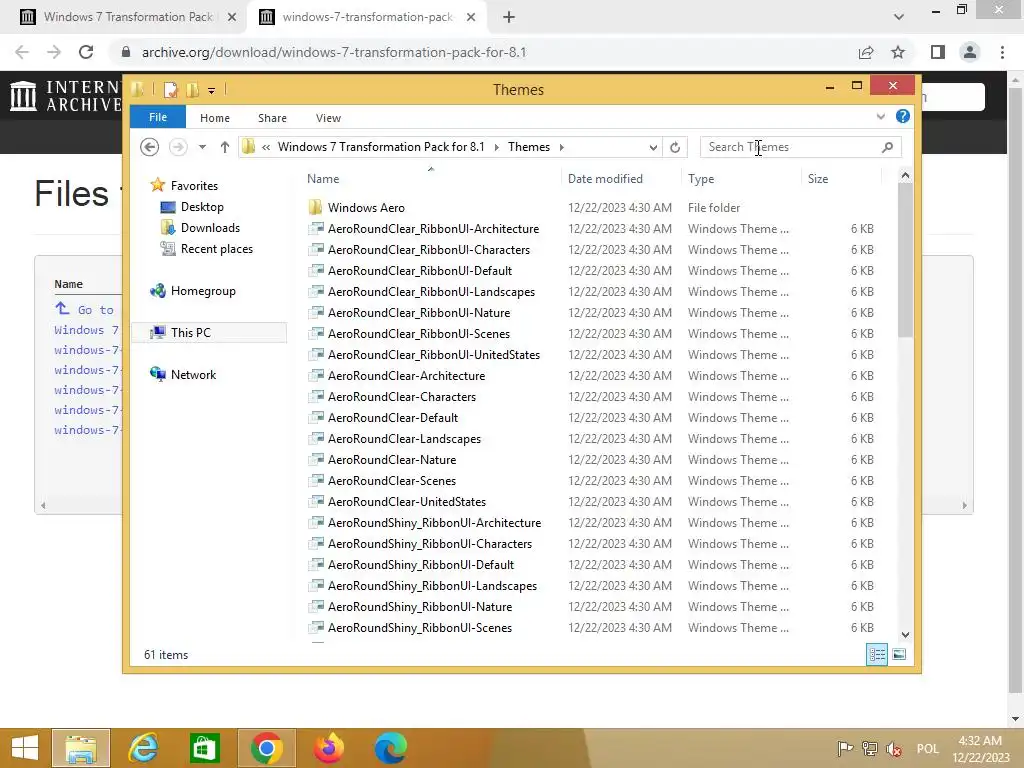Expand the address bar history dropdown

(653, 148)
